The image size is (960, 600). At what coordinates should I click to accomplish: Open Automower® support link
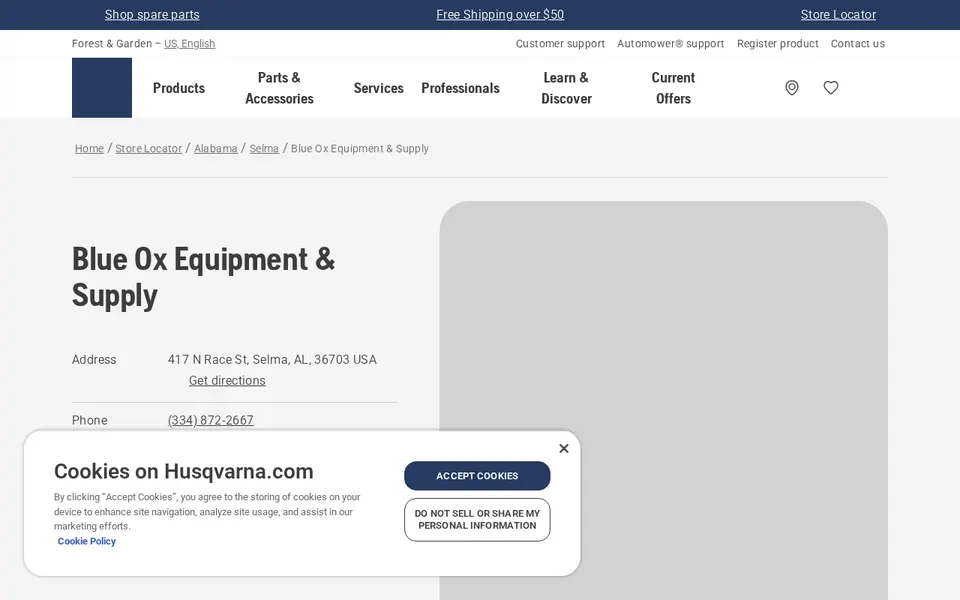pyautogui.click(x=670, y=43)
